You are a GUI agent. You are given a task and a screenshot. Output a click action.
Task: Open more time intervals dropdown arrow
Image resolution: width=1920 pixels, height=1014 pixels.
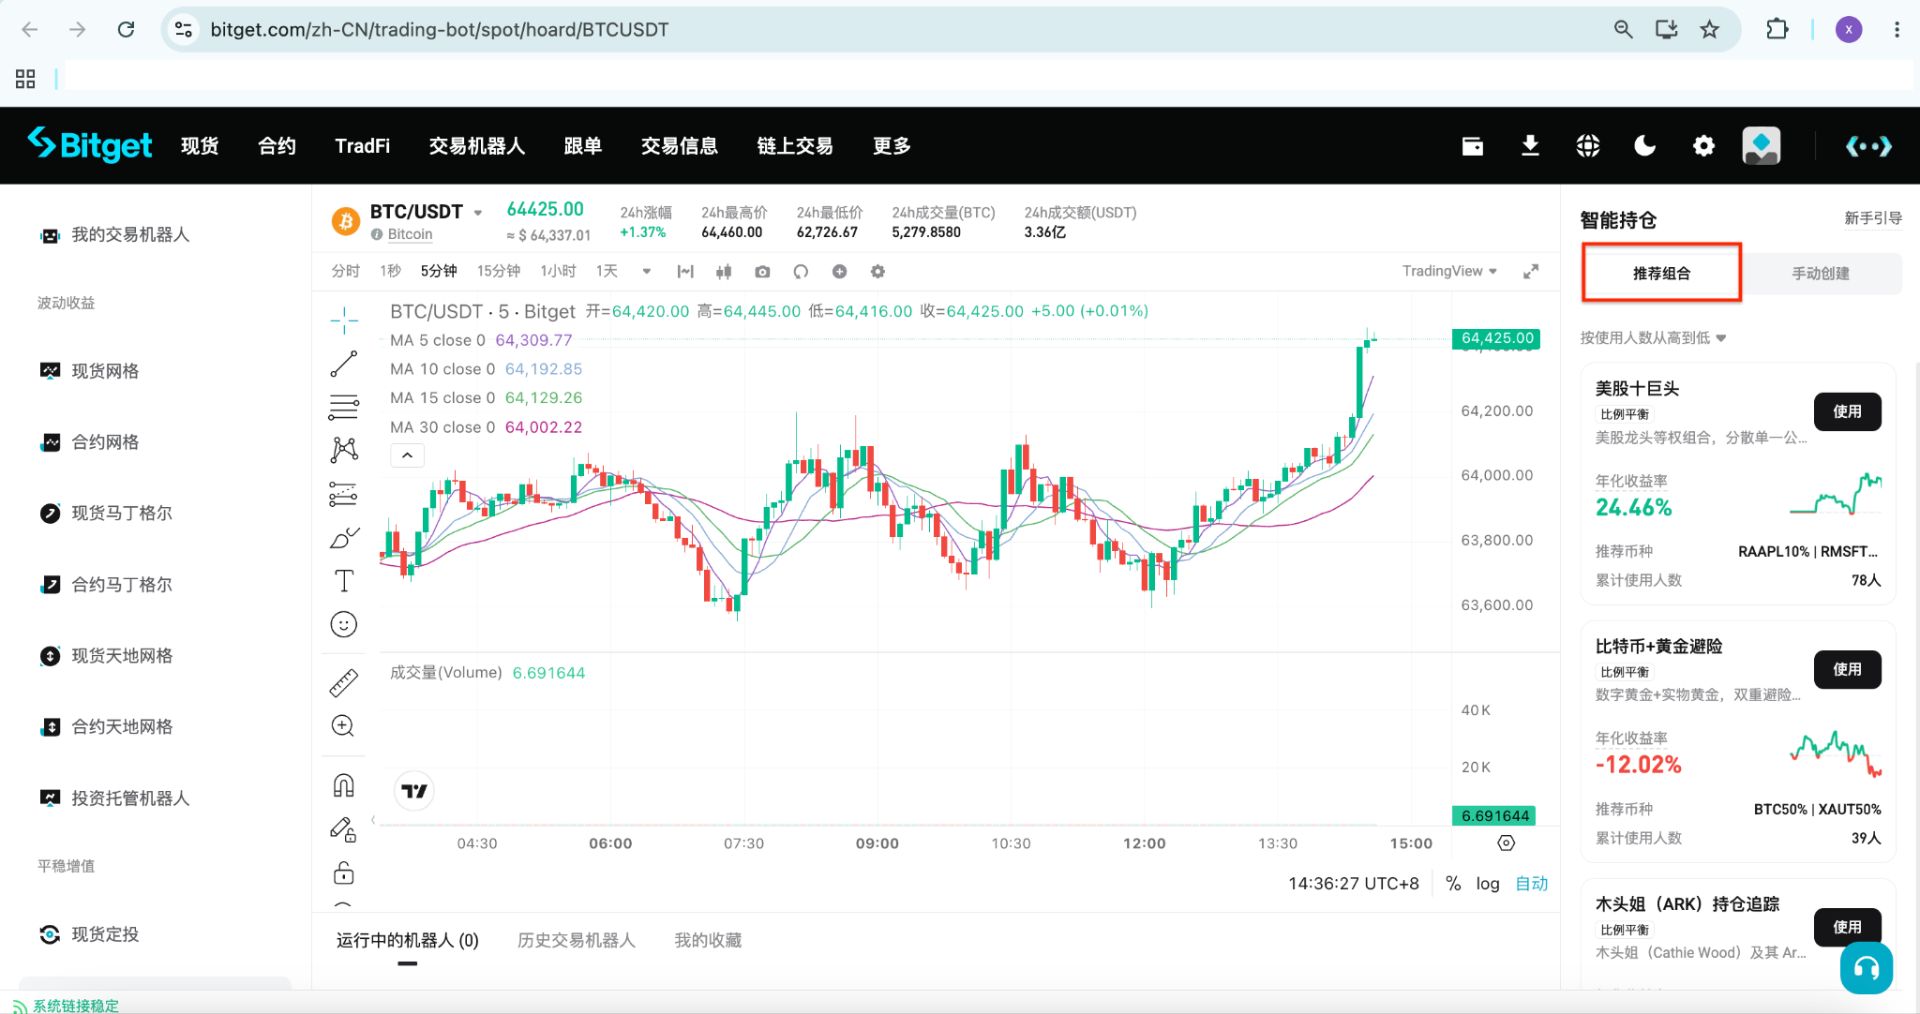pos(646,272)
